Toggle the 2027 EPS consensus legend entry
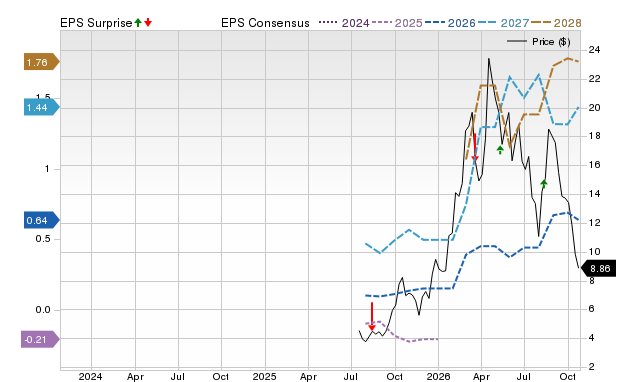The height and width of the screenshot is (382, 640). point(504,23)
